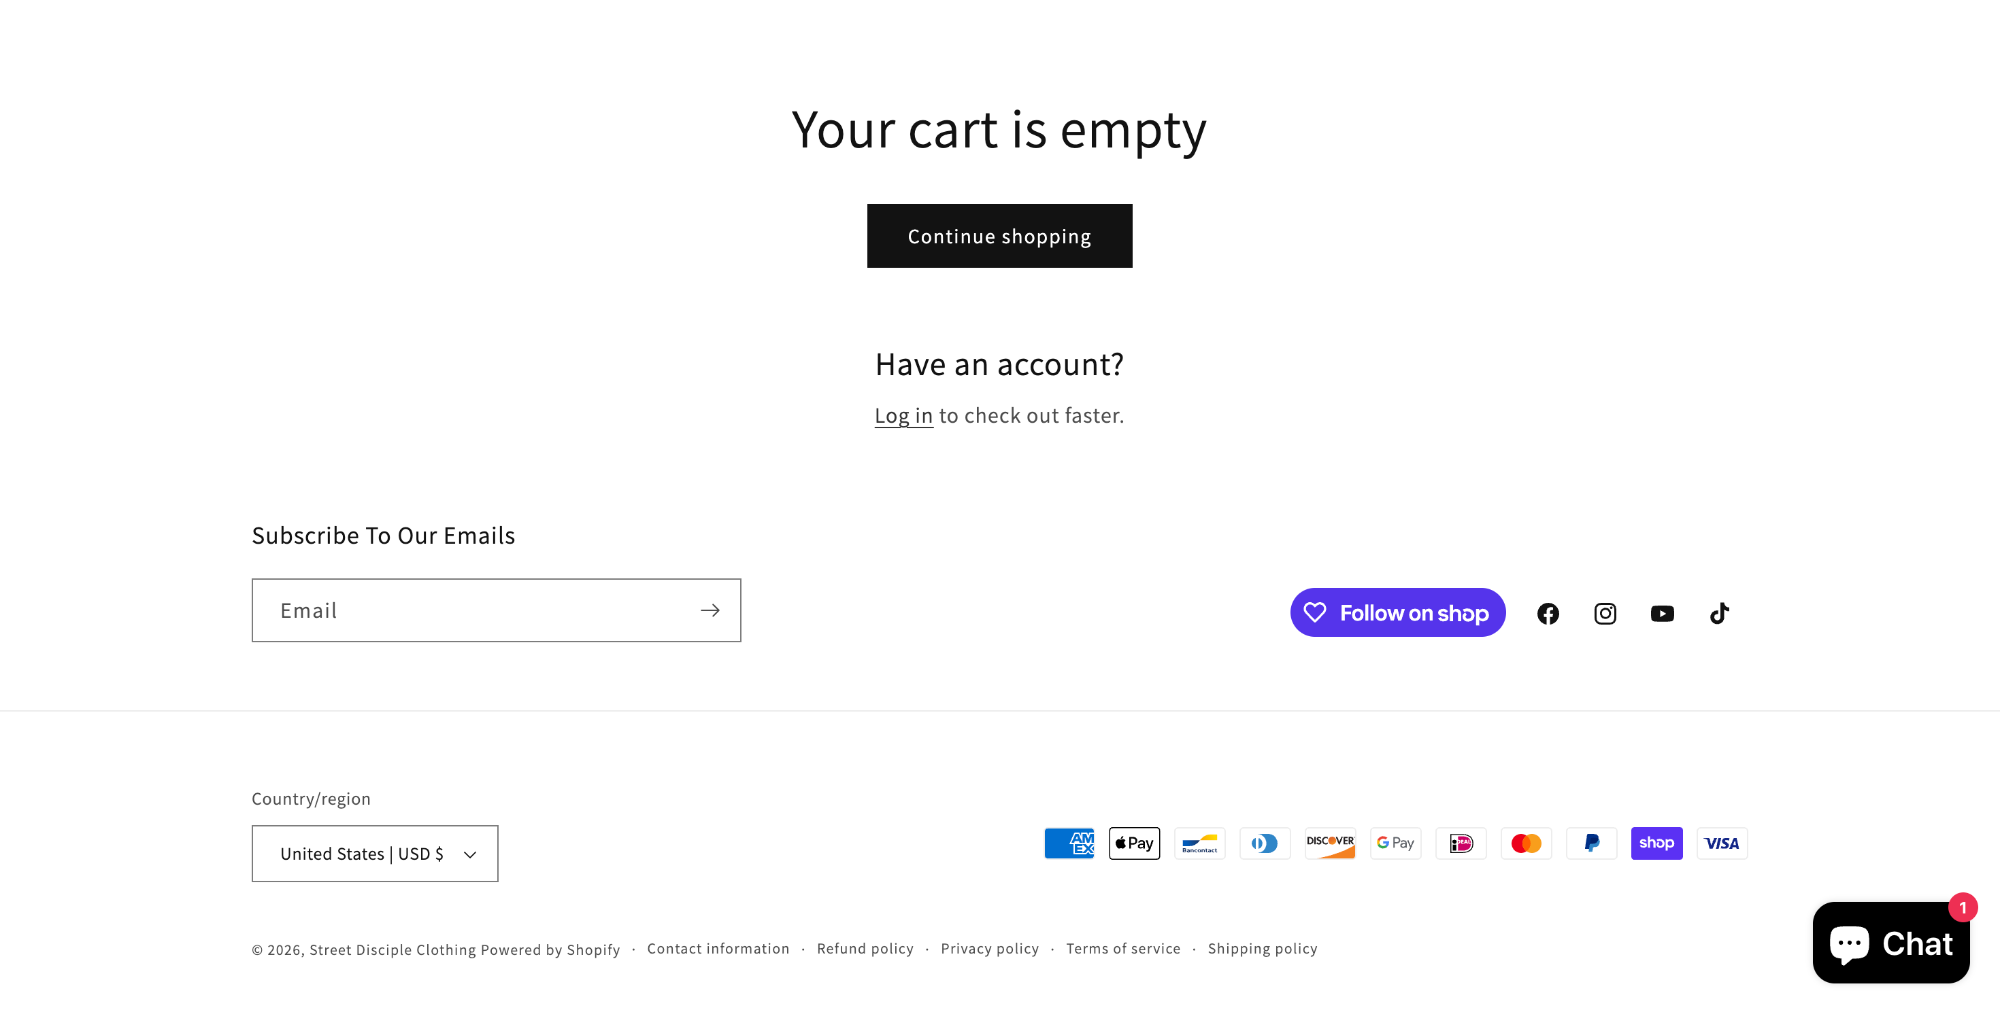Open the Refund policy link
Viewport: 2000px width, 1012px height.
click(x=865, y=949)
